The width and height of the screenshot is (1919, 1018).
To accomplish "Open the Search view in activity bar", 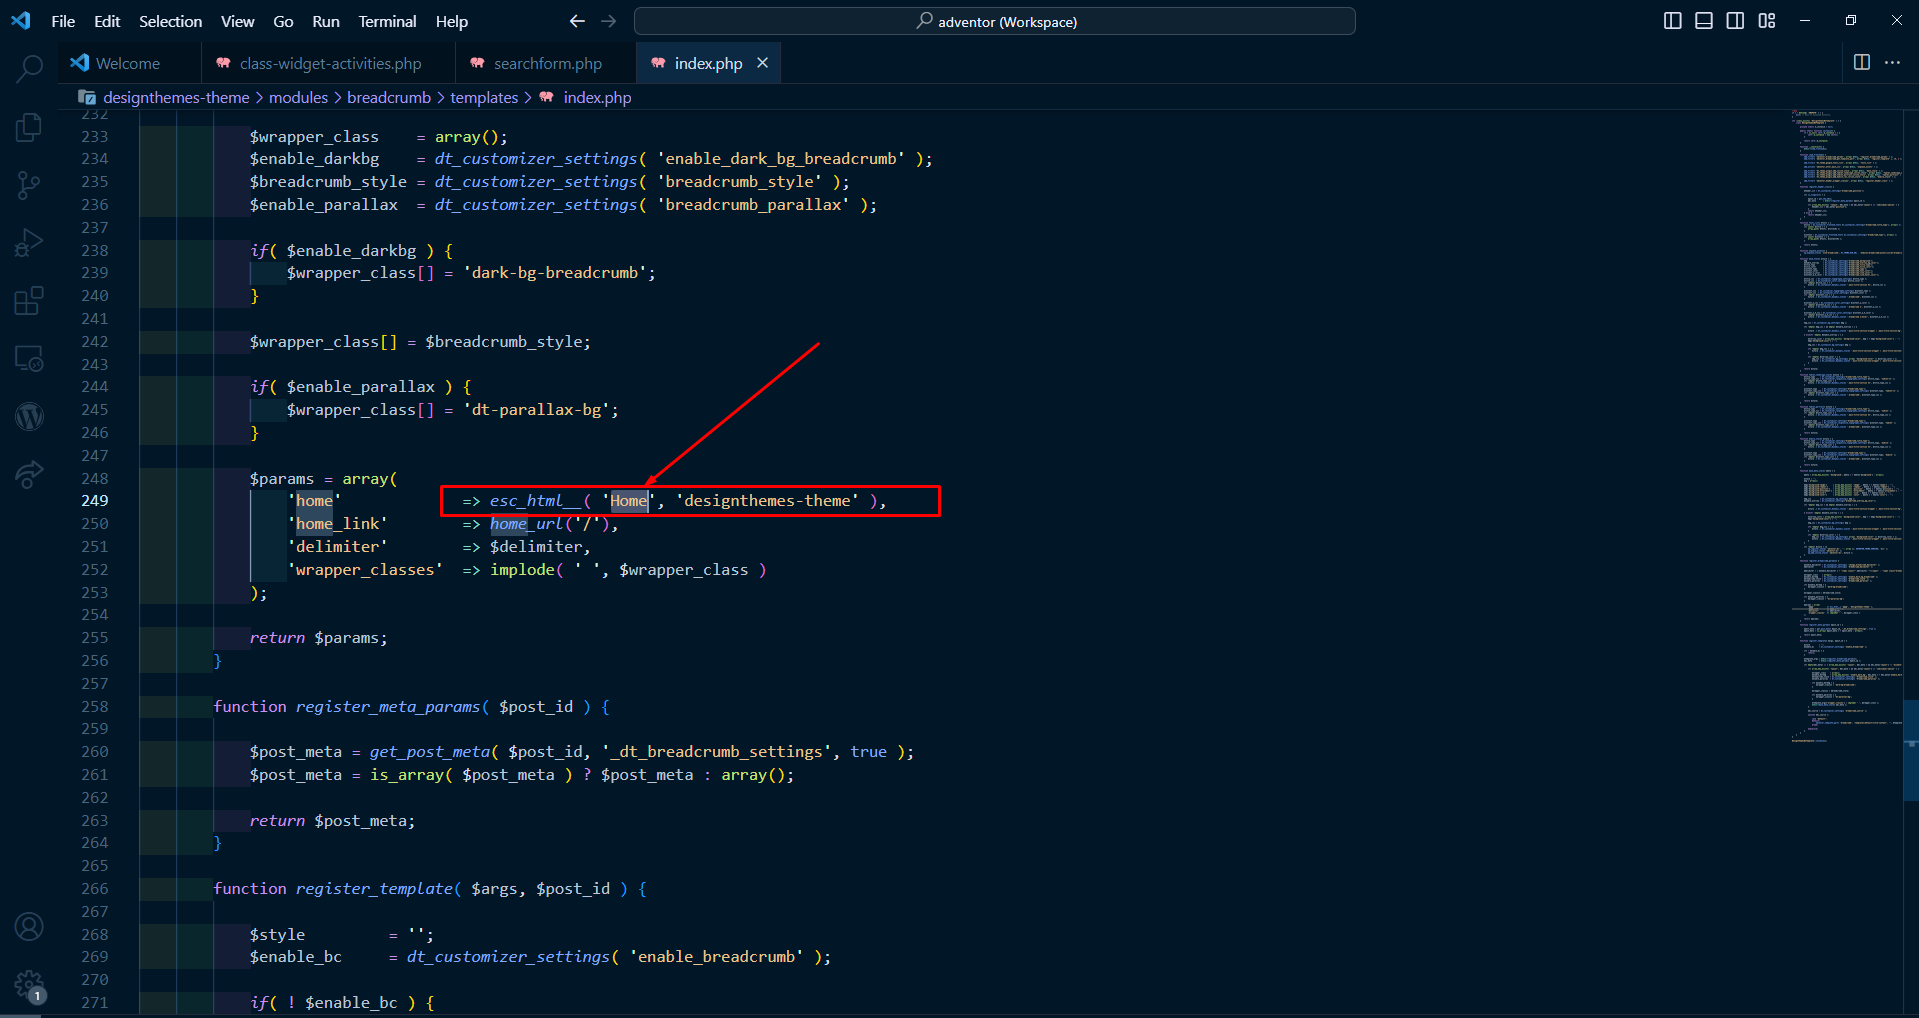I will click(29, 69).
